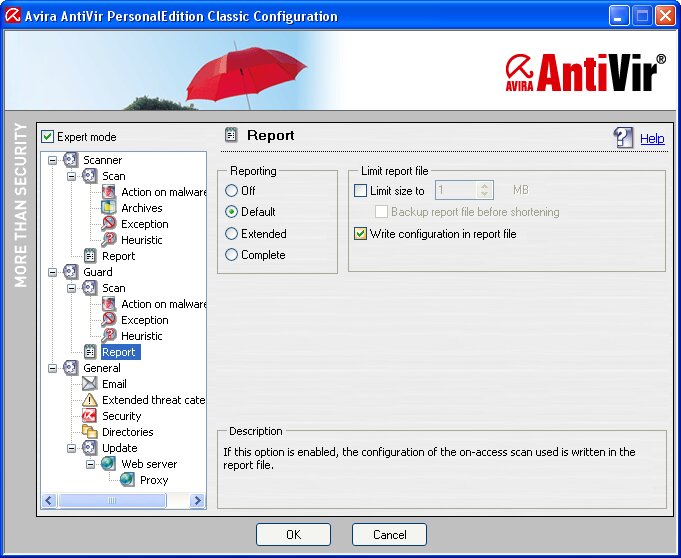Uncheck the Expert mode checkbox
Screen dimensions: 681x558
tap(47, 137)
